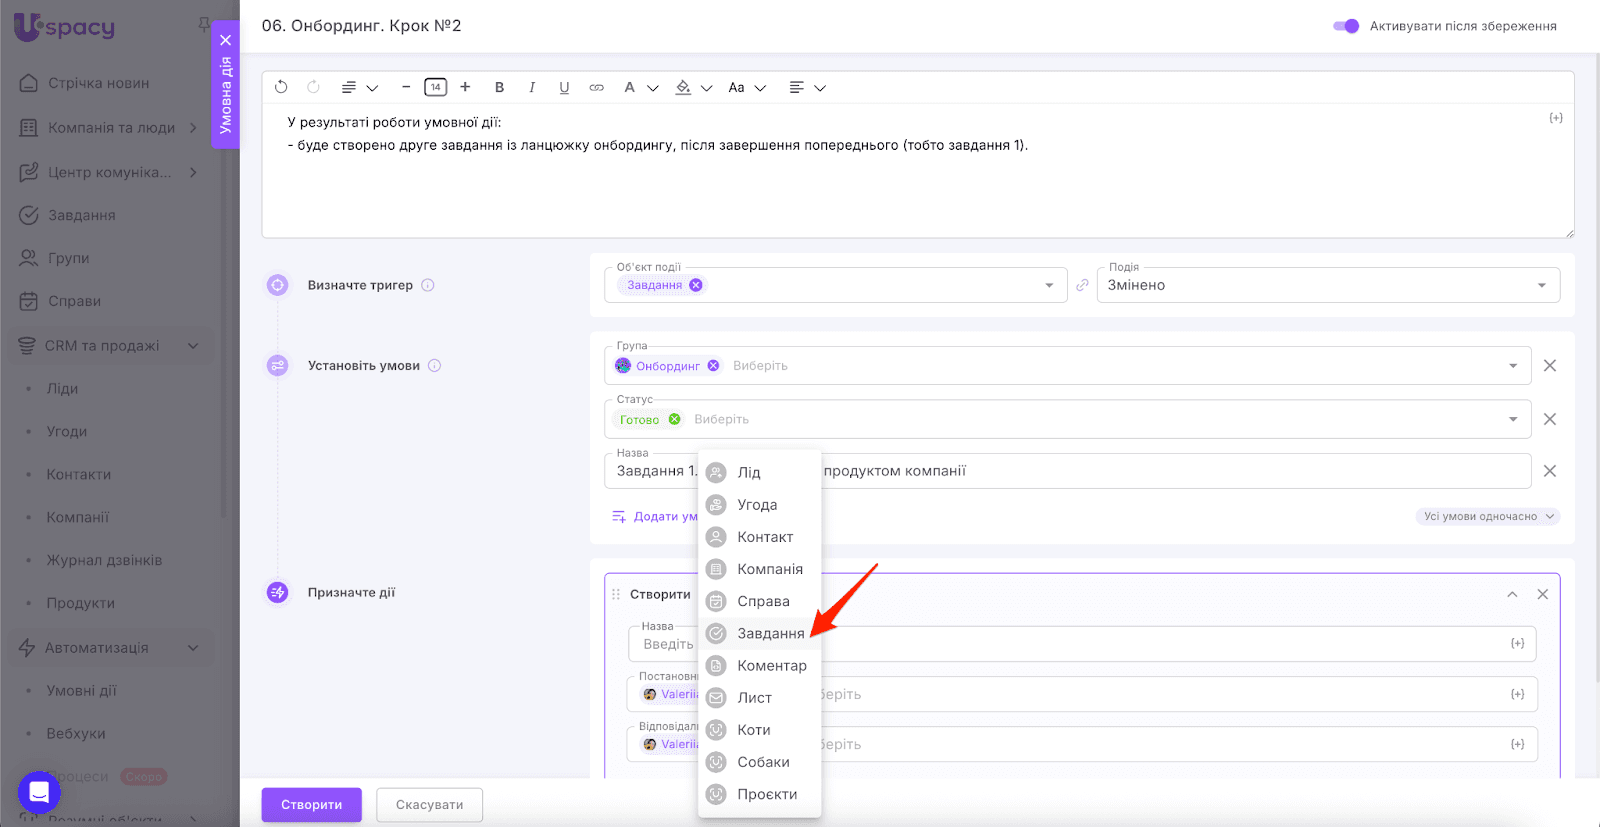The height and width of the screenshot is (827, 1600).
Task: Increase font size with the plus icon
Action: tap(465, 87)
